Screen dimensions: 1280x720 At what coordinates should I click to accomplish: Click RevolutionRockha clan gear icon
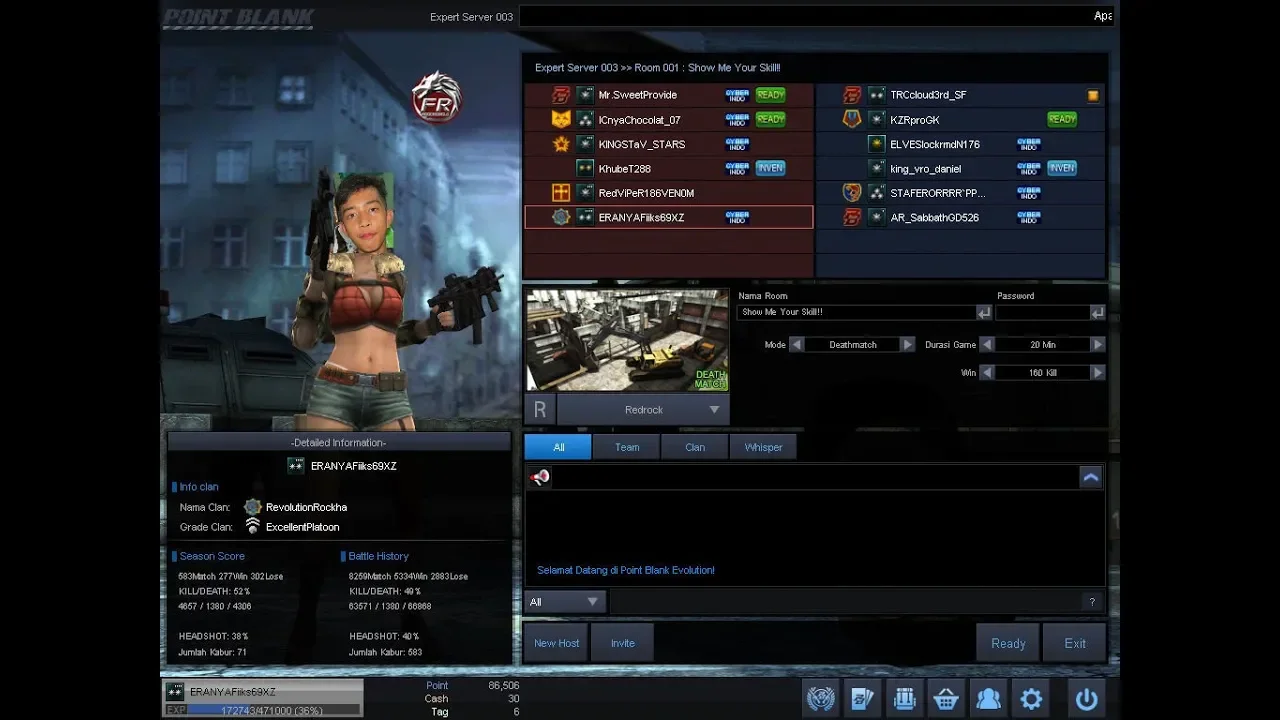pos(253,507)
